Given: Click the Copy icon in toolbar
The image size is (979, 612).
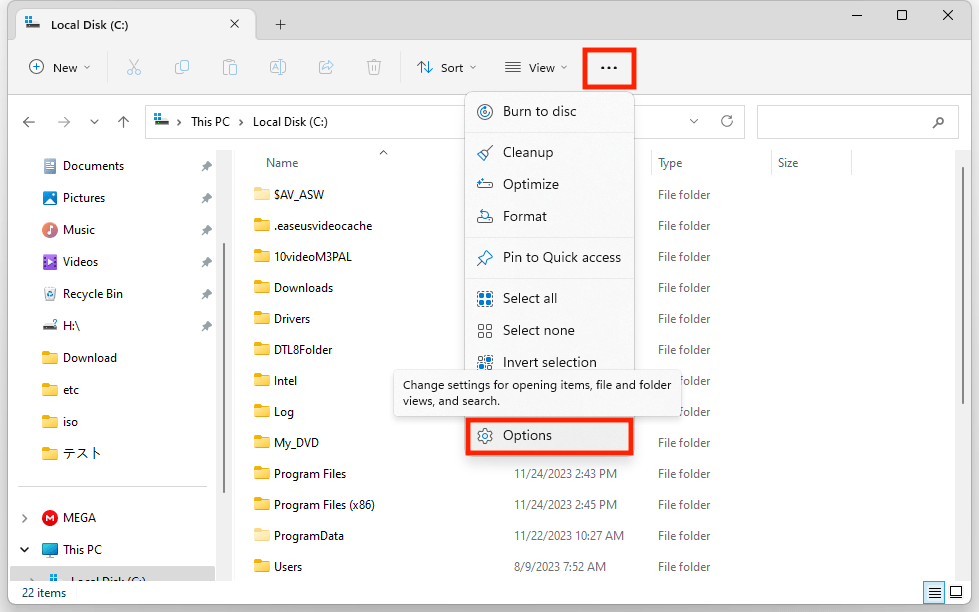Looking at the screenshot, I should [x=182, y=67].
